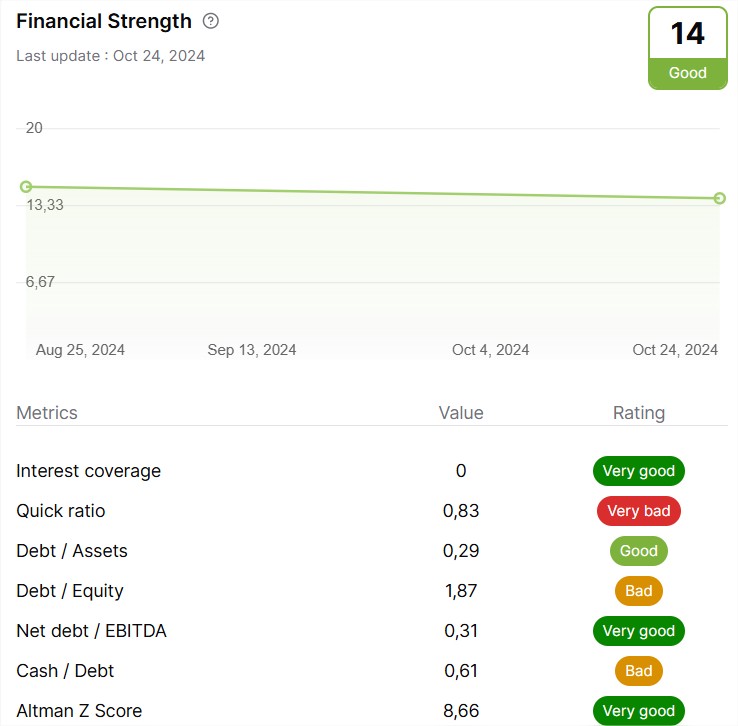Select the Aug 25 chart data point
The width and height of the screenshot is (738, 726).
pos(26,187)
